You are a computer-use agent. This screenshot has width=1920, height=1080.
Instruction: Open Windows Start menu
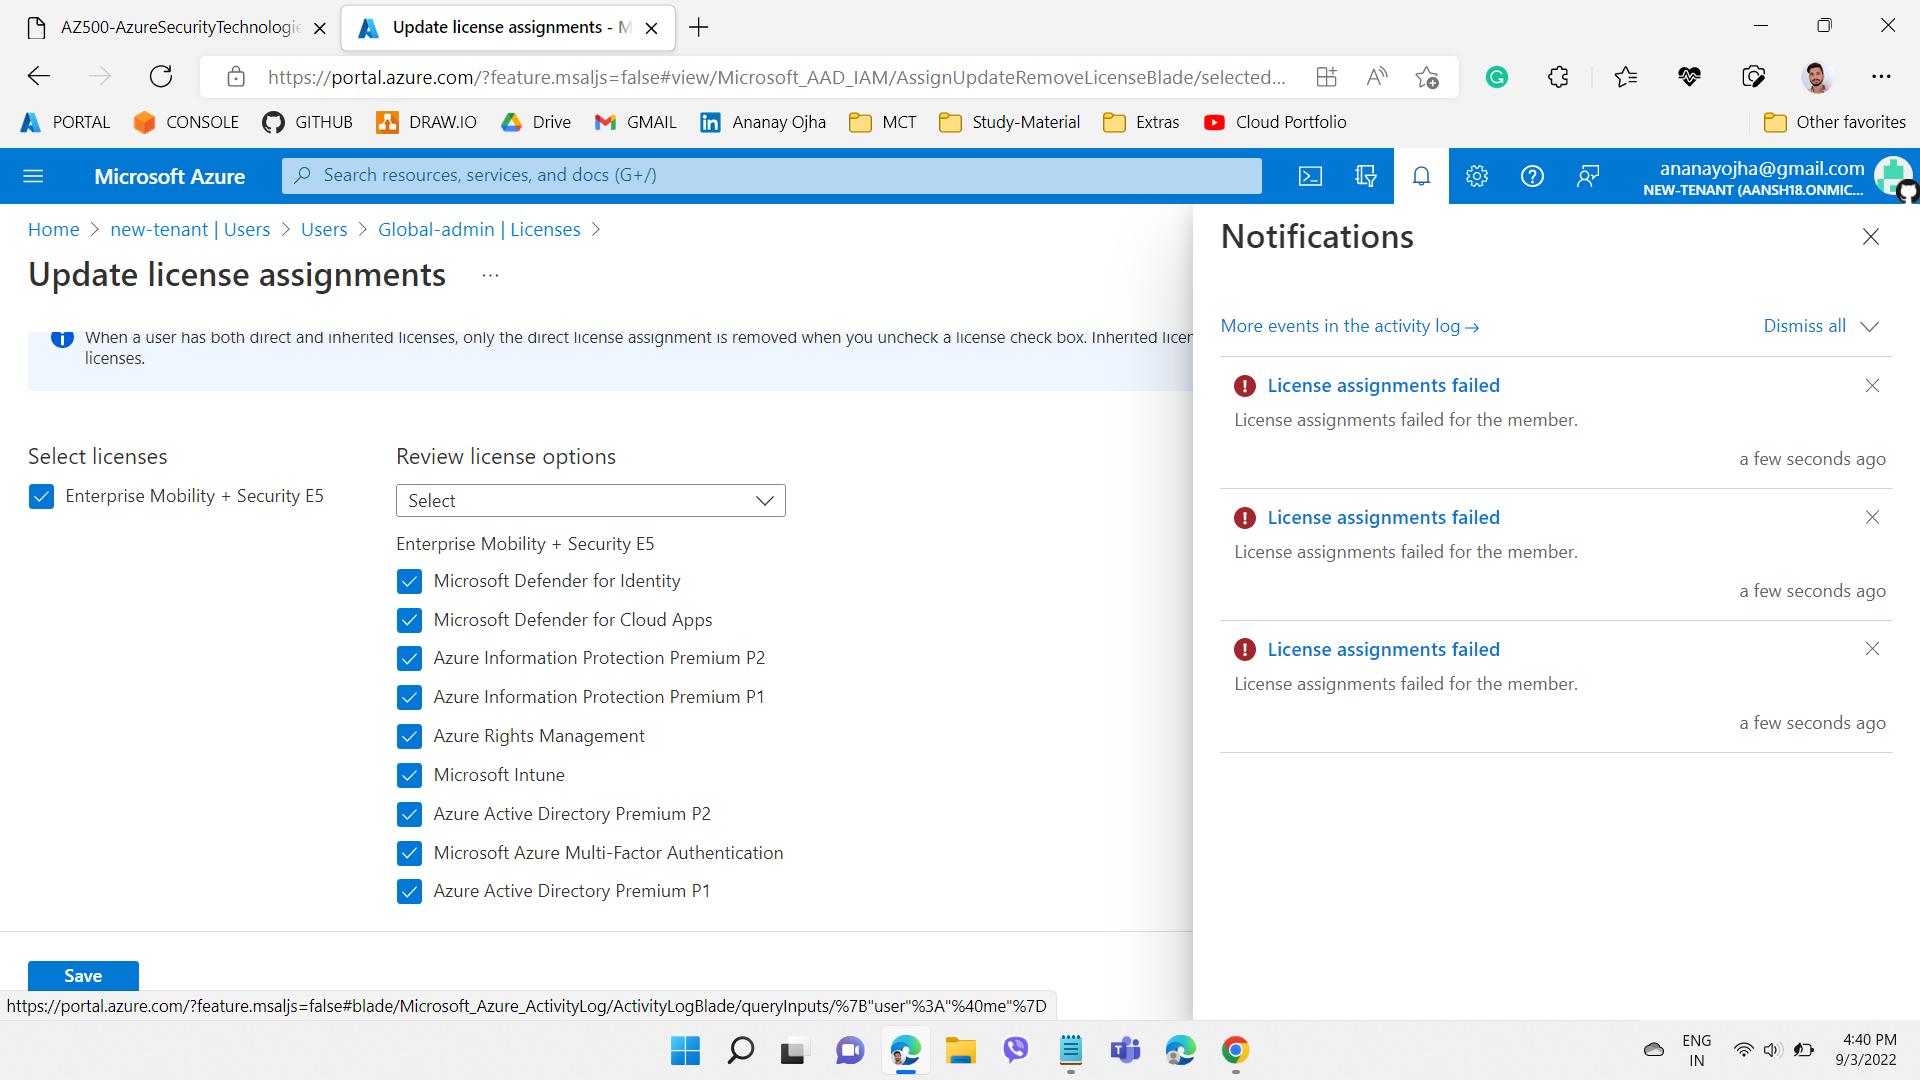click(685, 1051)
